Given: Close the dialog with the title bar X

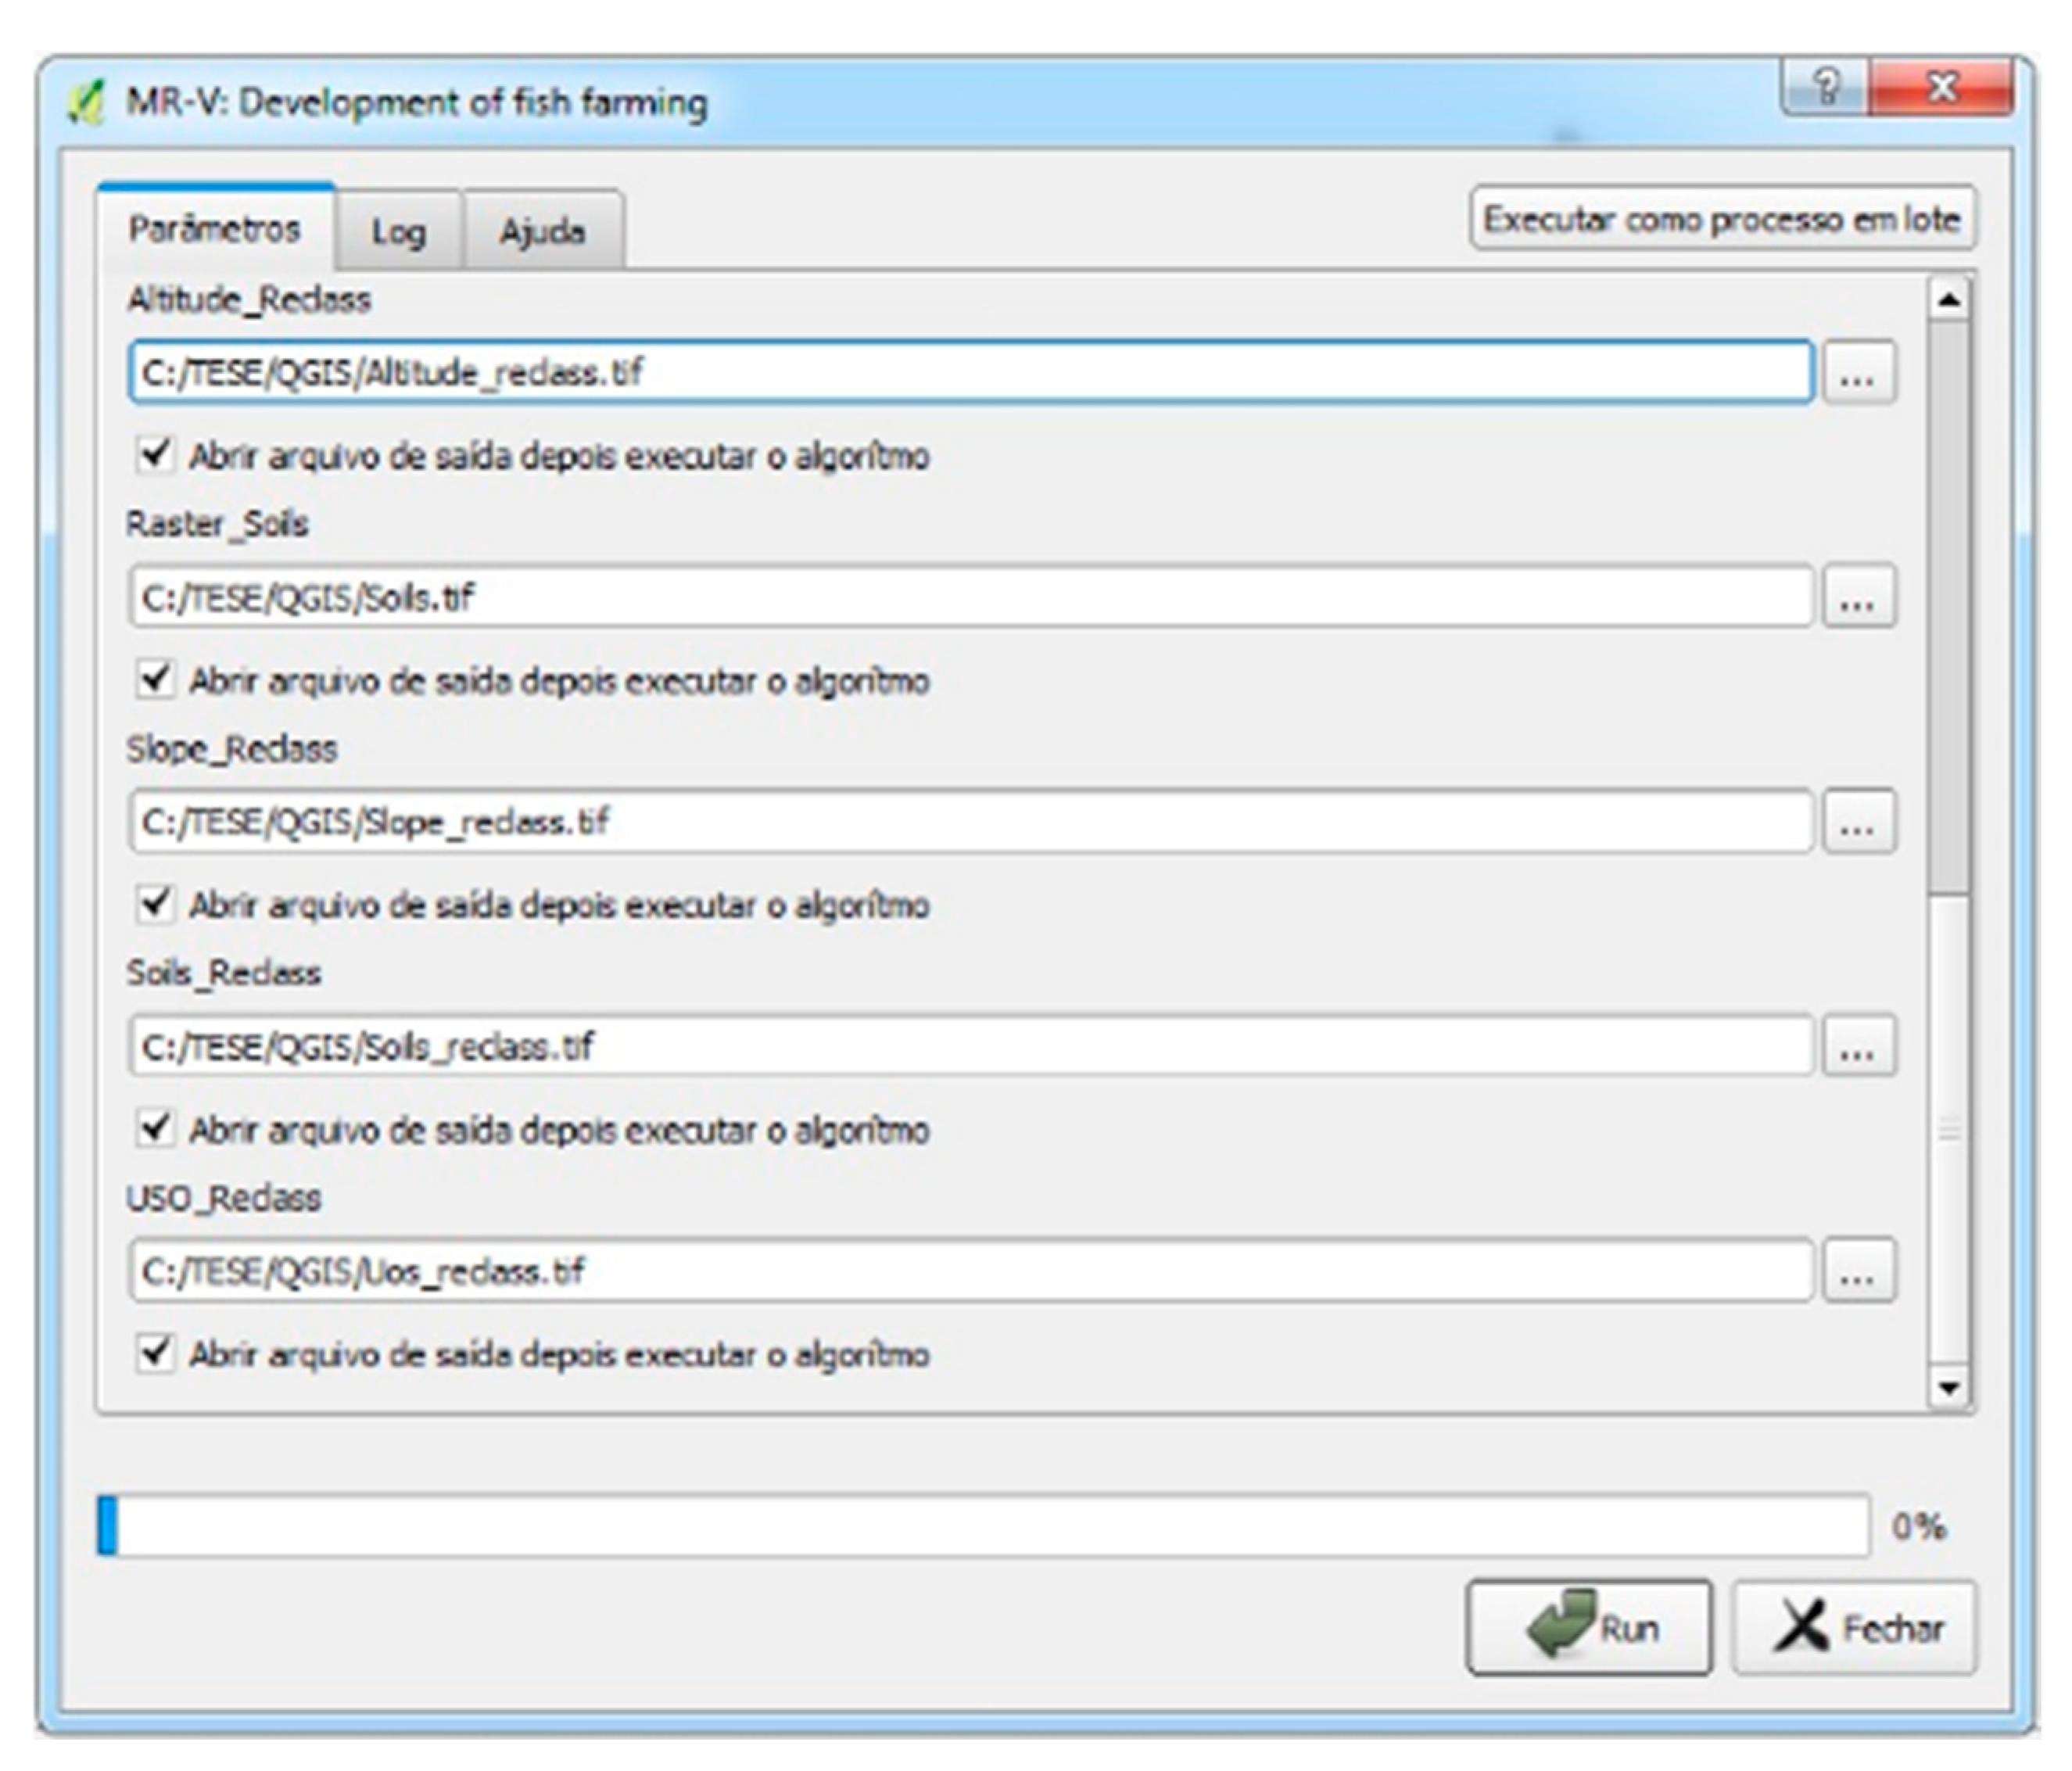Looking at the screenshot, I should (x=1941, y=88).
